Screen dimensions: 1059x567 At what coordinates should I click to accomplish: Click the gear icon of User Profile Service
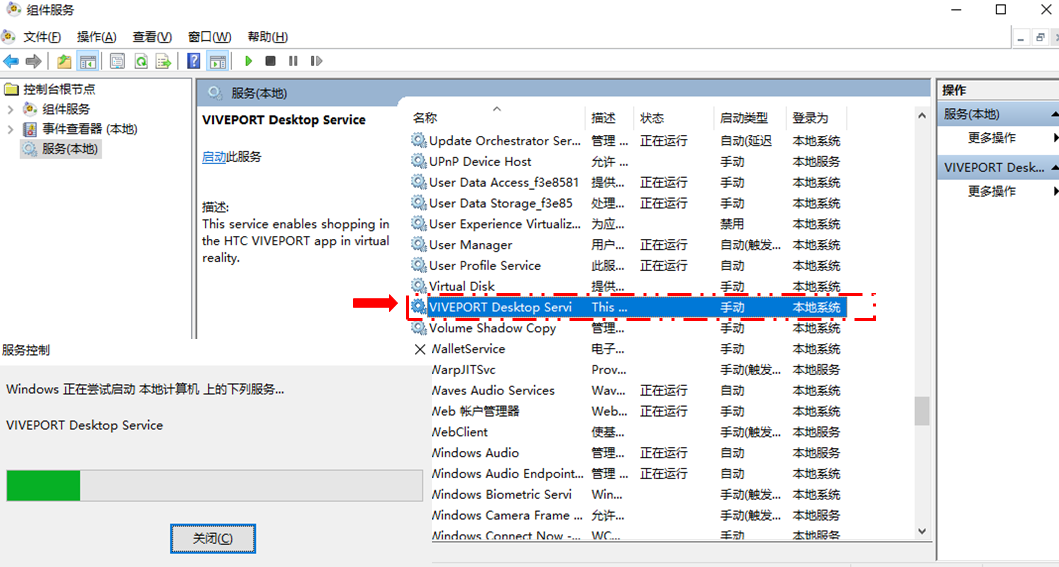point(419,265)
